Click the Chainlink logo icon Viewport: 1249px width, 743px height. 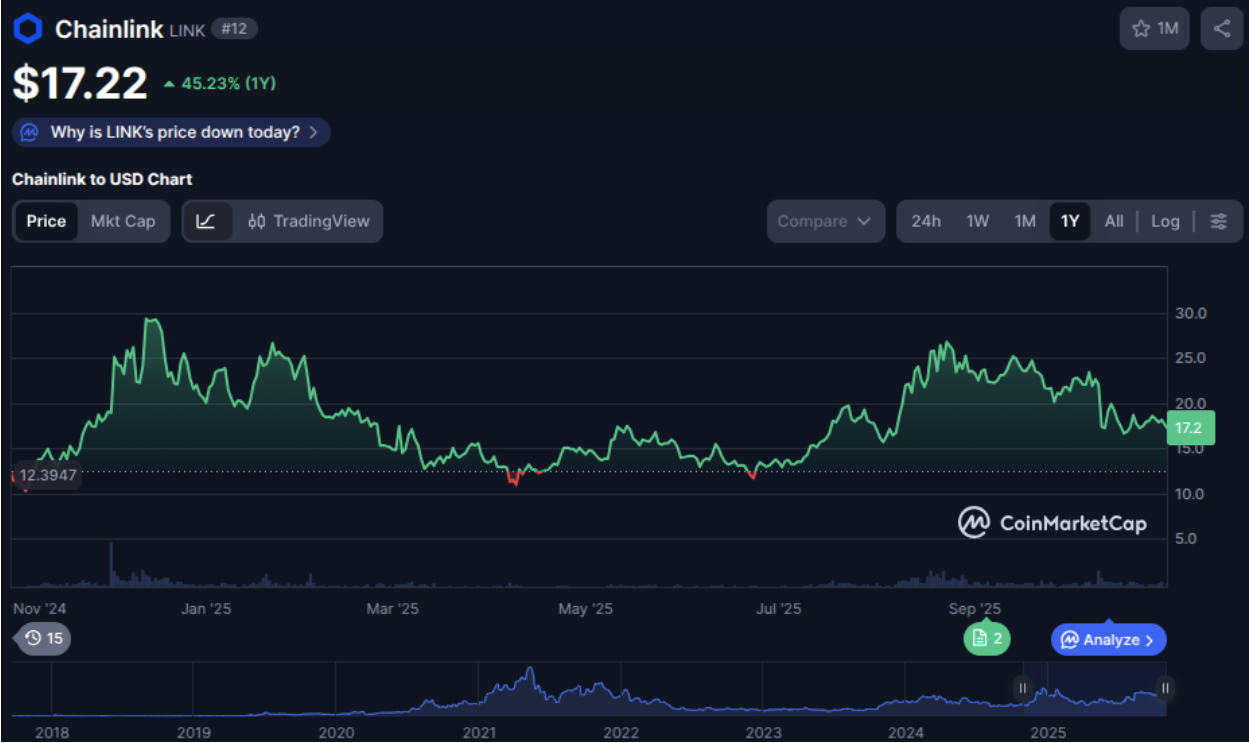pos(26,28)
